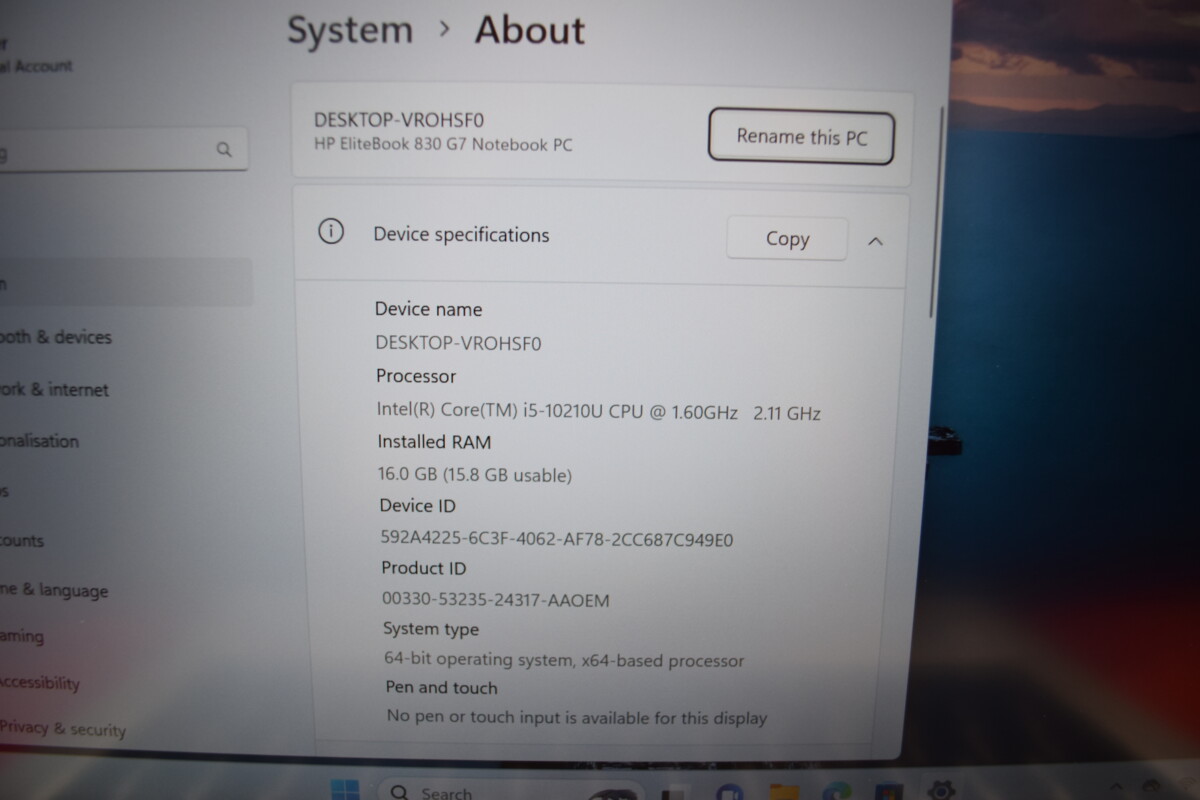Click the HP EliteBook 830 G7 Notebook PC text
The width and height of the screenshot is (1200, 800).
[x=443, y=144]
